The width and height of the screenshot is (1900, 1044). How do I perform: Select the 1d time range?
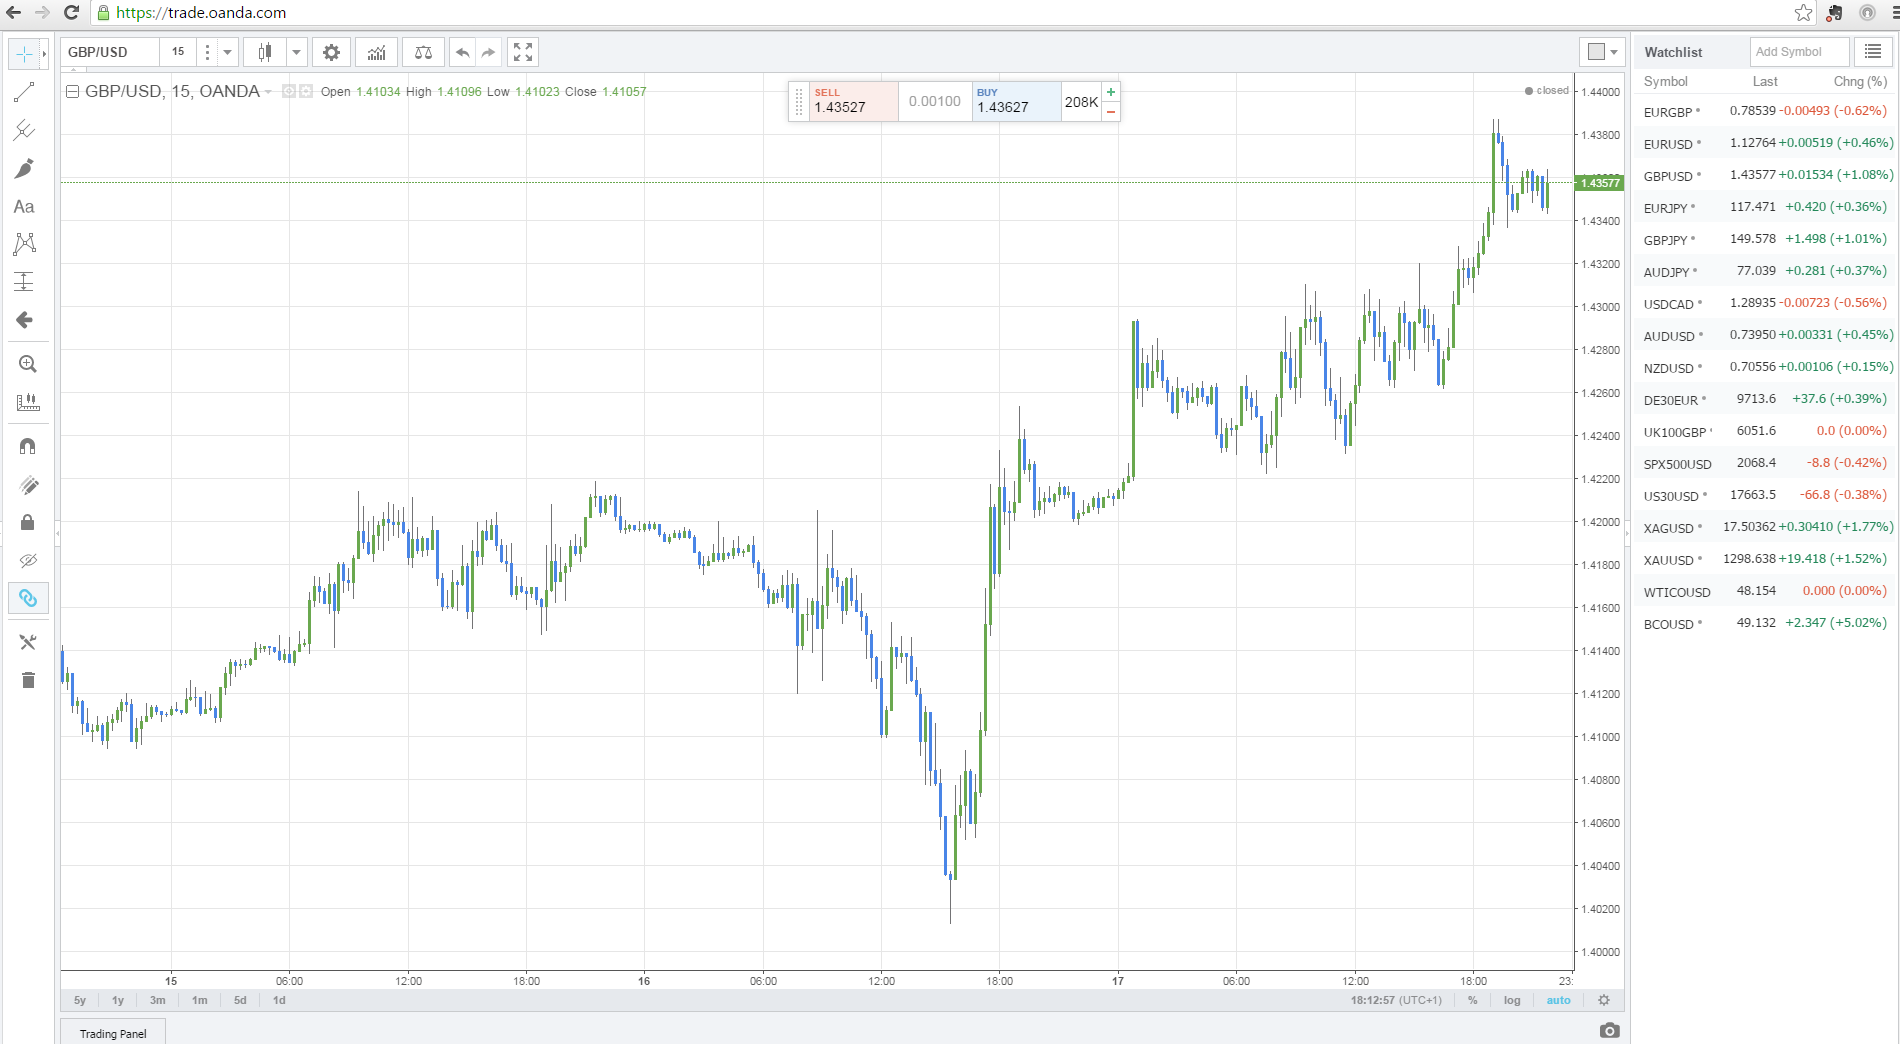(x=279, y=1000)
